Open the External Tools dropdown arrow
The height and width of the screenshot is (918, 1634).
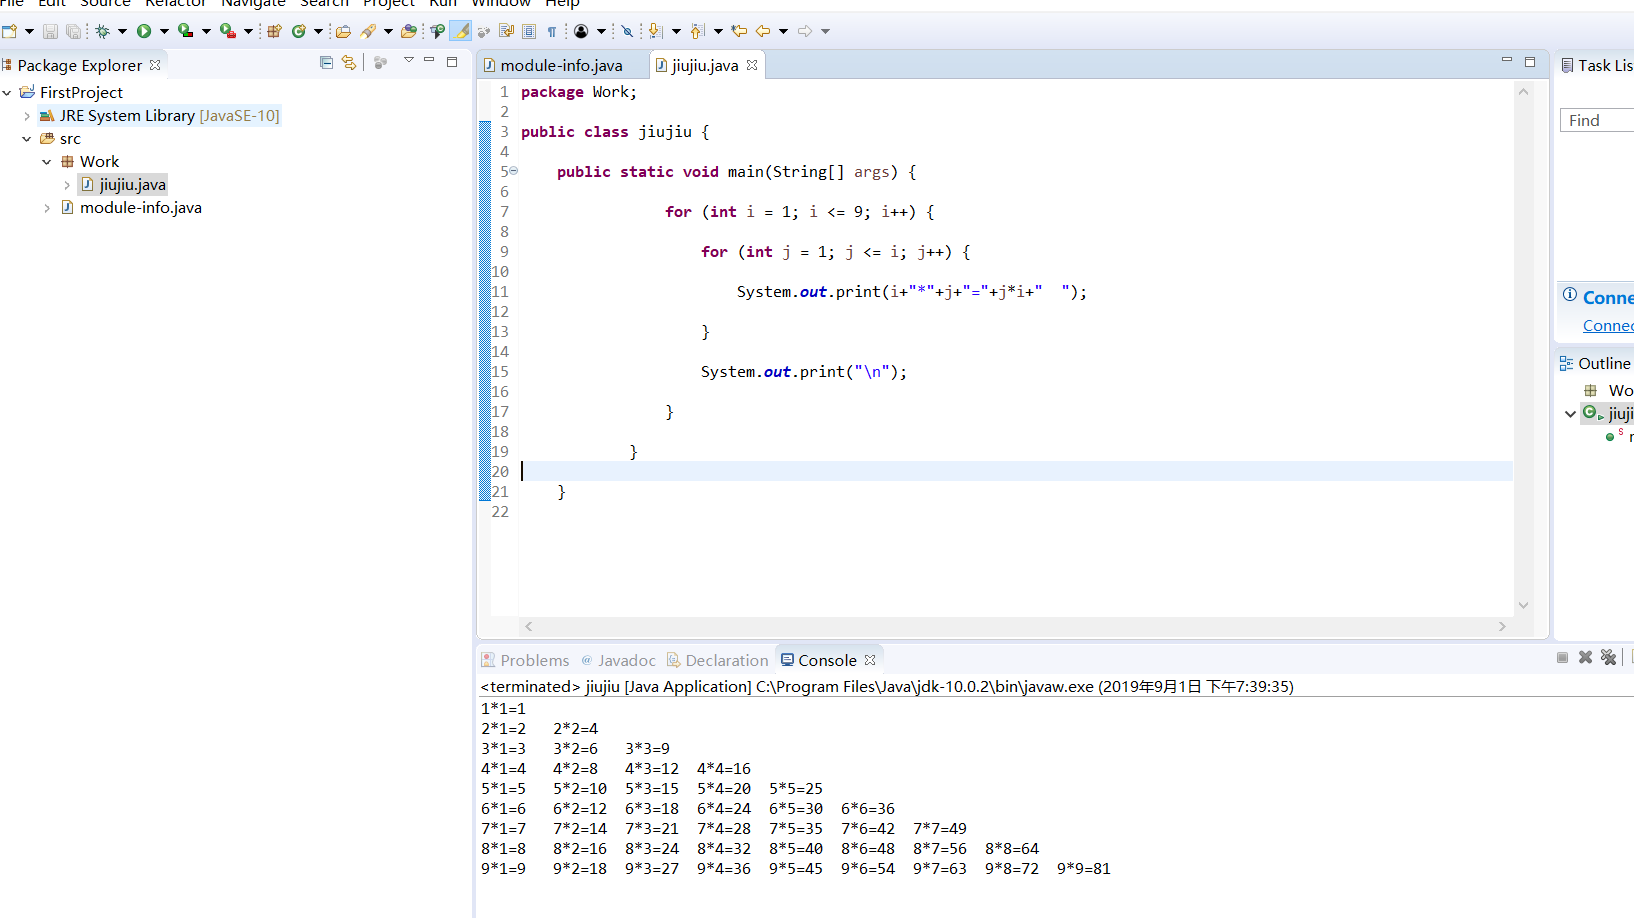248,31
